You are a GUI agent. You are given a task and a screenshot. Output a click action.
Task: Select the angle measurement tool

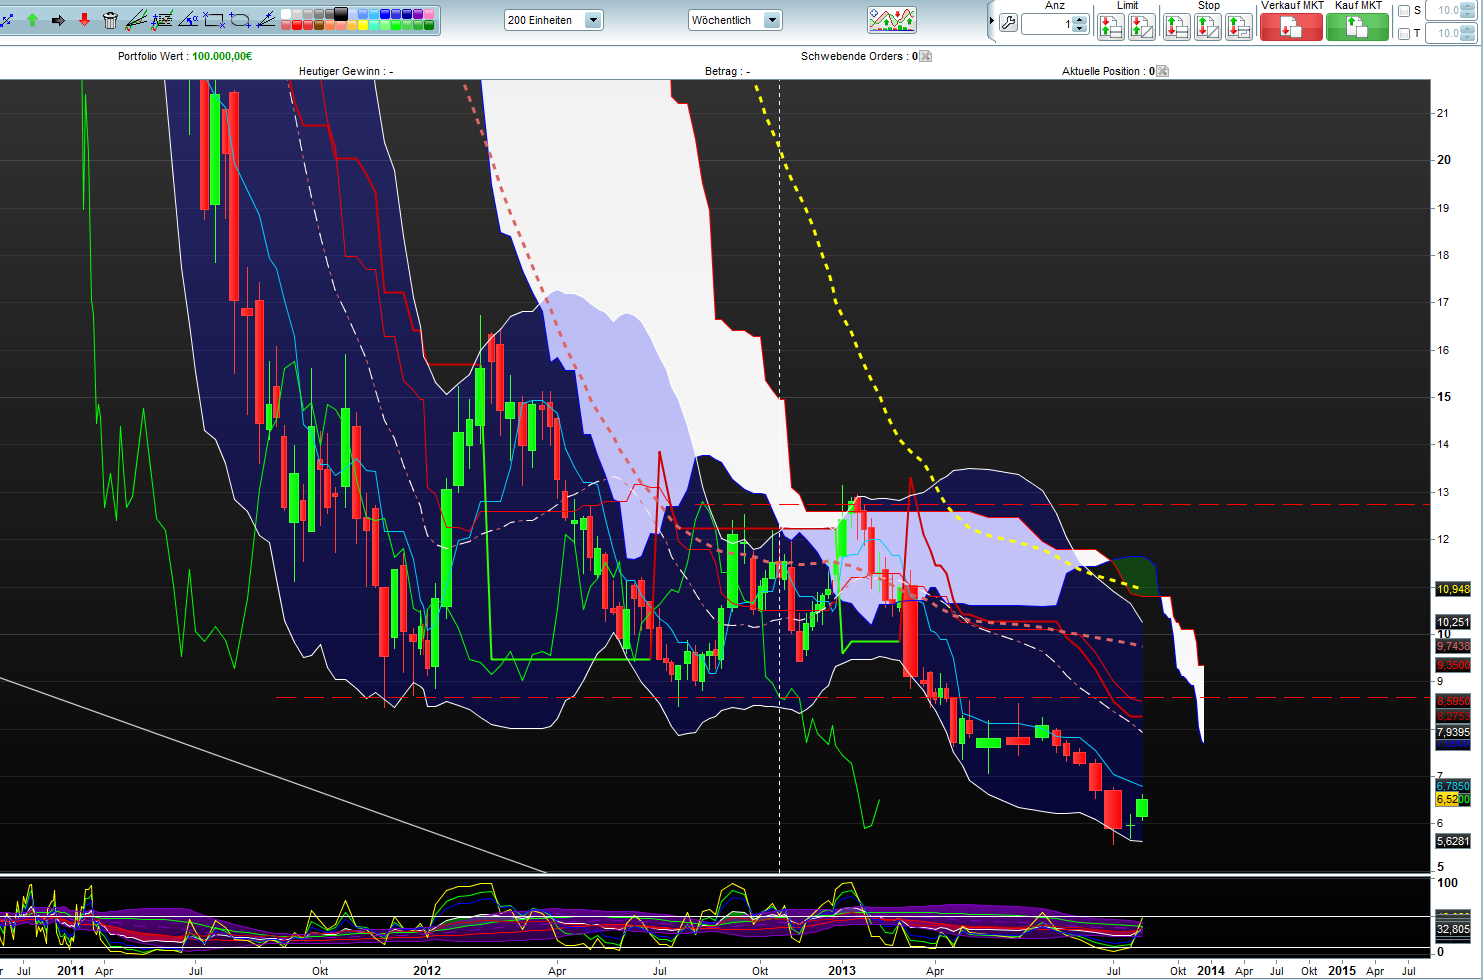tap(188, 20)
